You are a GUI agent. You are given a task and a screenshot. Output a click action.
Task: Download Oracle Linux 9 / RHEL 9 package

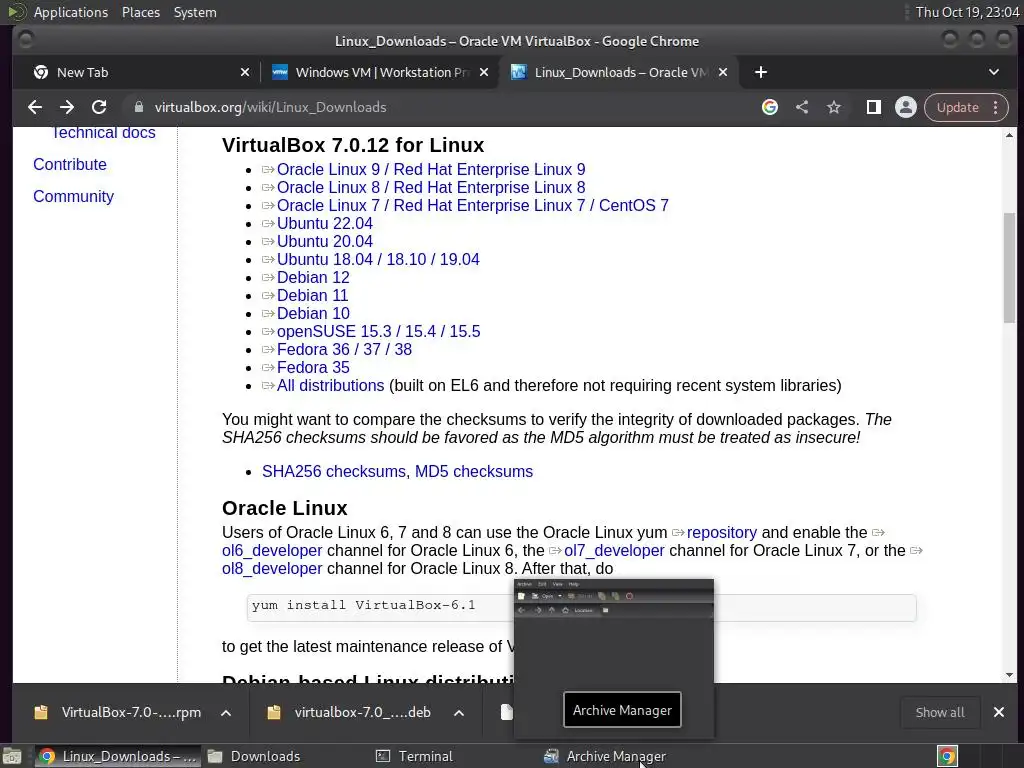[431, 170]
